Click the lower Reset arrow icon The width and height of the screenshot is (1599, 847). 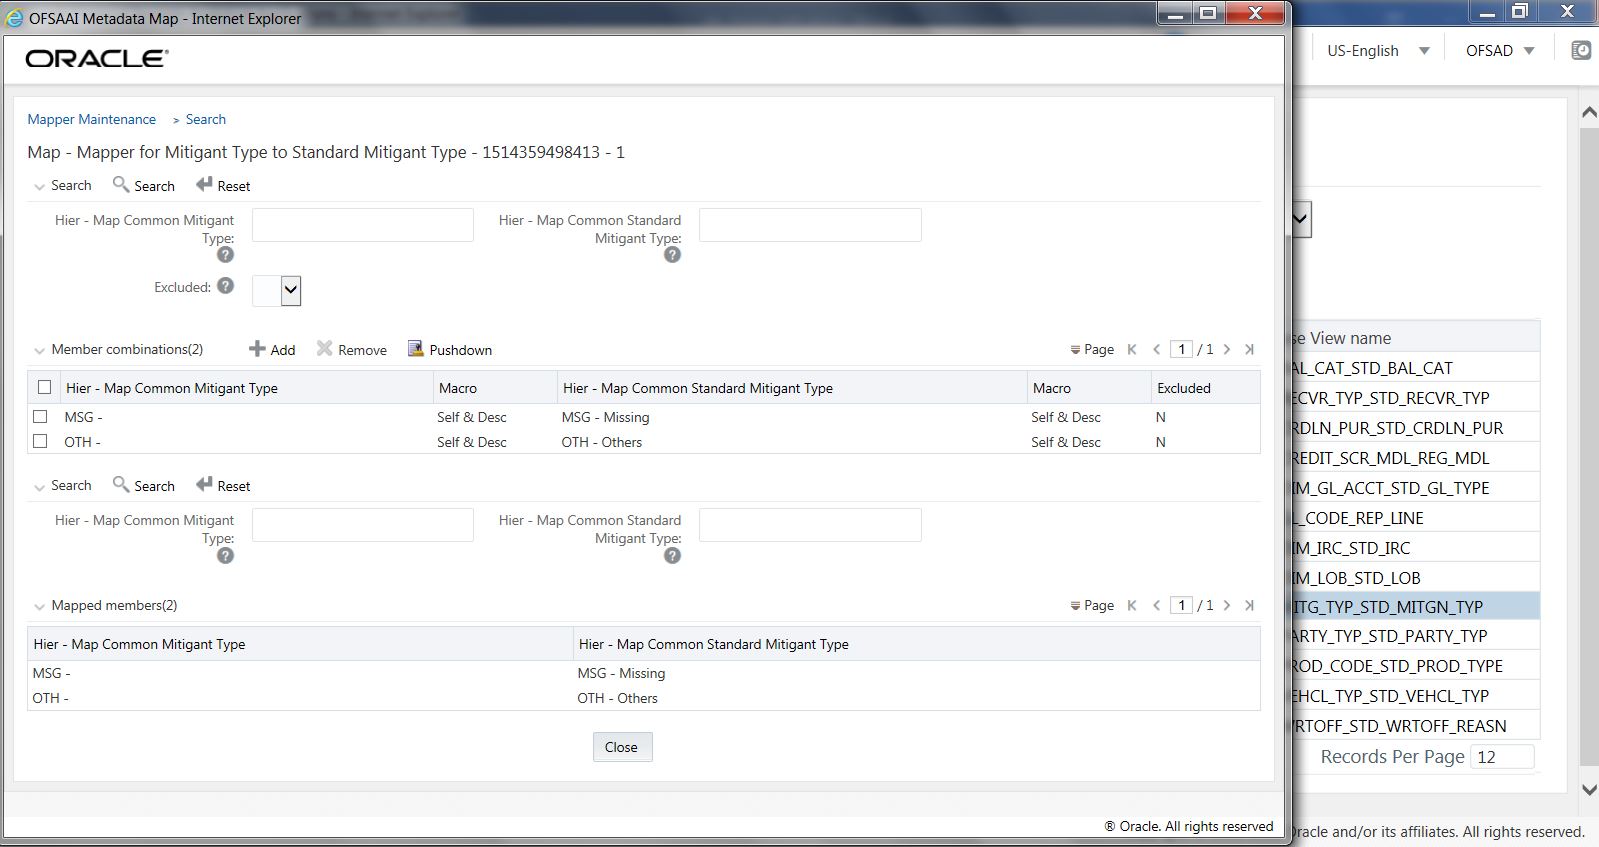[204, 484]
